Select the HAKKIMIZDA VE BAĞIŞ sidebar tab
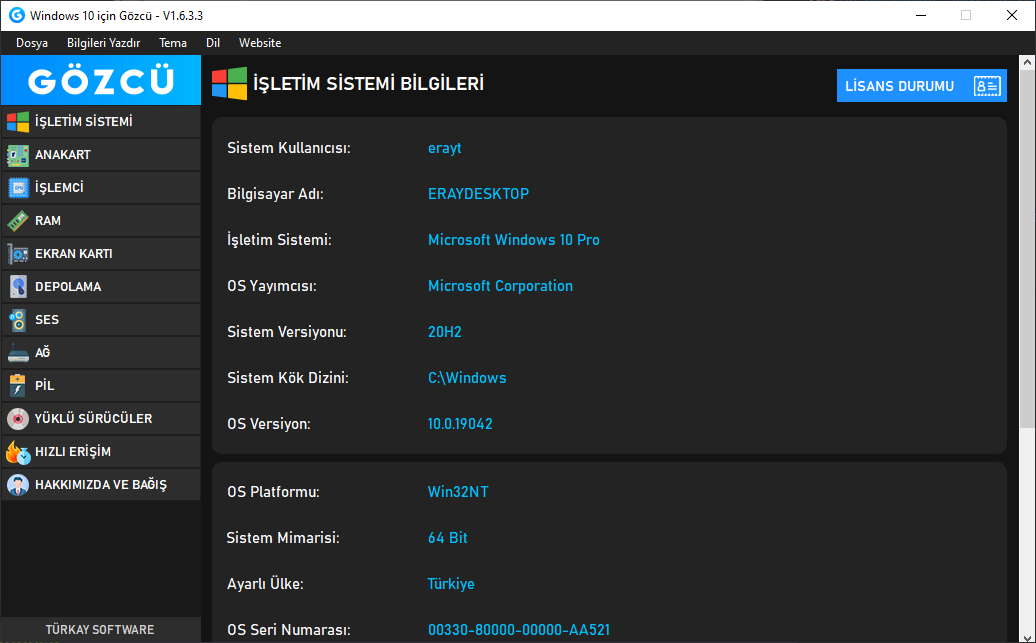The width and height of the screenshot is (1036, 643). coord(101,485)
